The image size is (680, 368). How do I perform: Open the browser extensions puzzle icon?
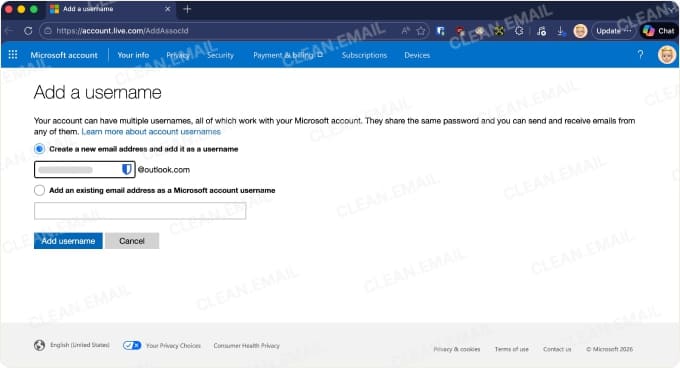pyautogui.click(x=519, y=31)
